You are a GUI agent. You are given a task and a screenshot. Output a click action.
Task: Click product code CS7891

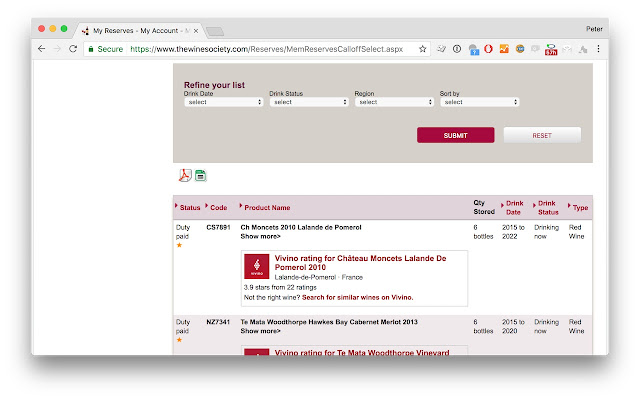pos(218,227)
